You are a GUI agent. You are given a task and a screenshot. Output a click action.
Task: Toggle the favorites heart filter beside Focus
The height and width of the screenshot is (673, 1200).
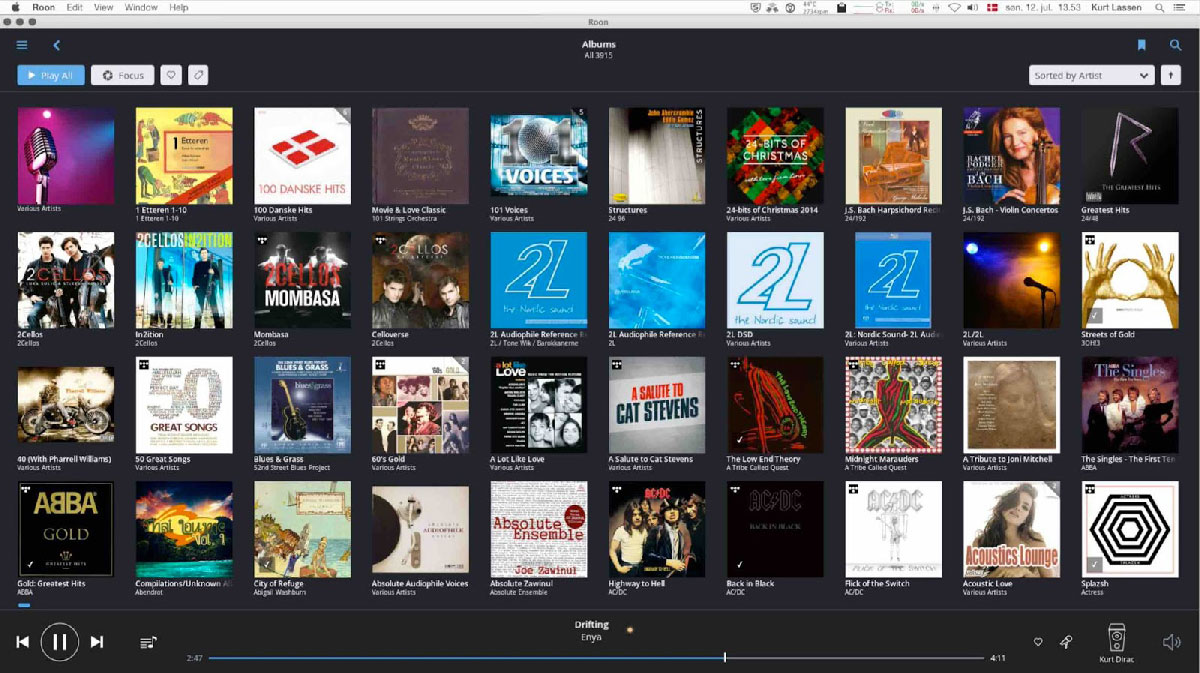pyautogui.click(x=171, y=75)
